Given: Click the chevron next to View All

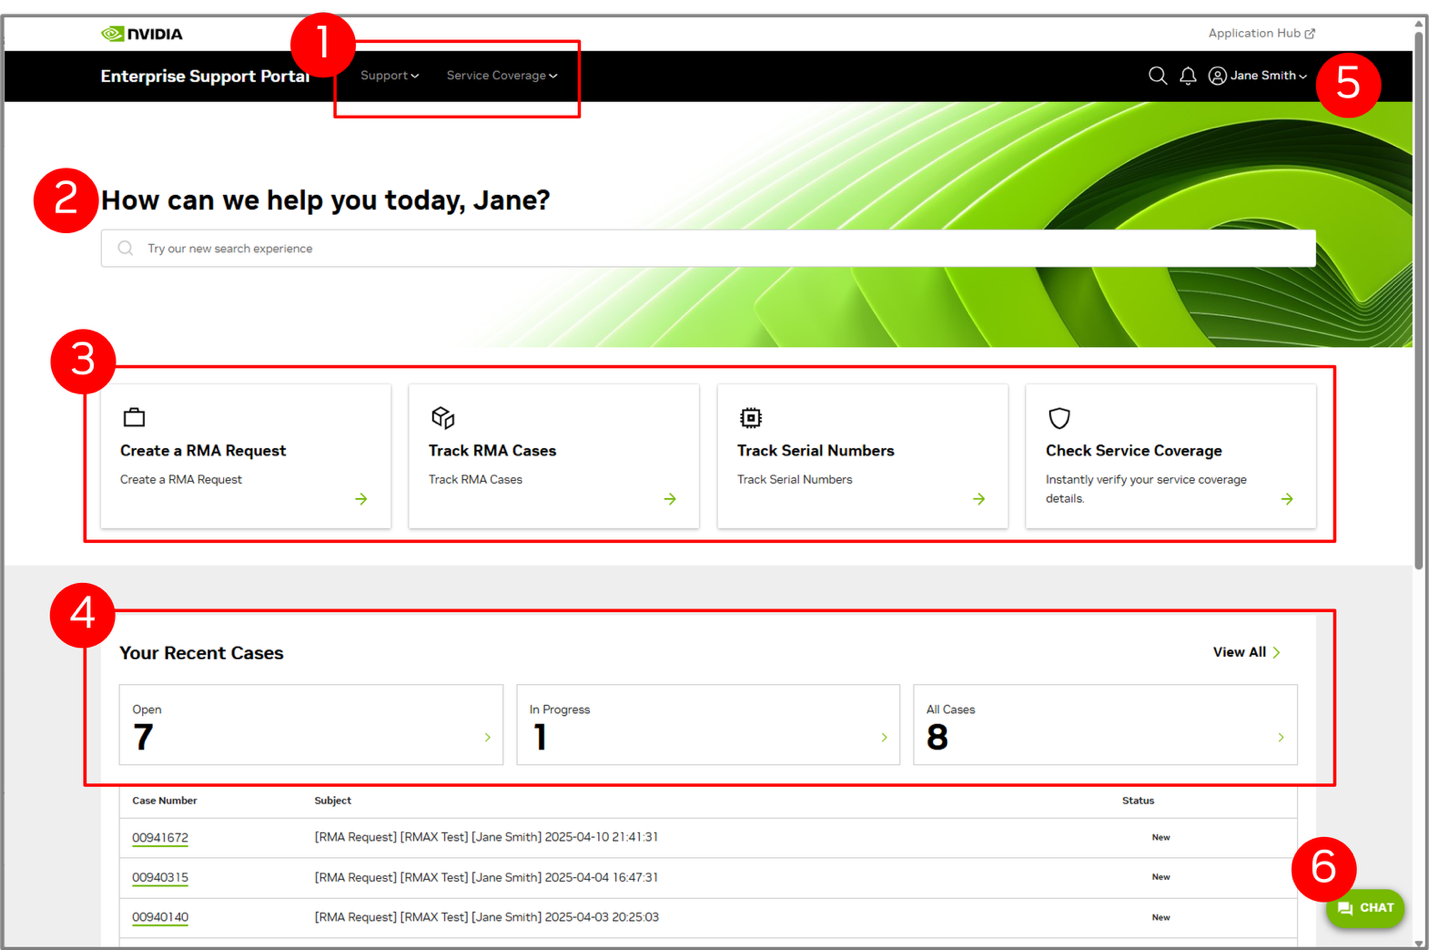Looking at the screenshot, I should pyautogui.click(x=1277, y=653).
